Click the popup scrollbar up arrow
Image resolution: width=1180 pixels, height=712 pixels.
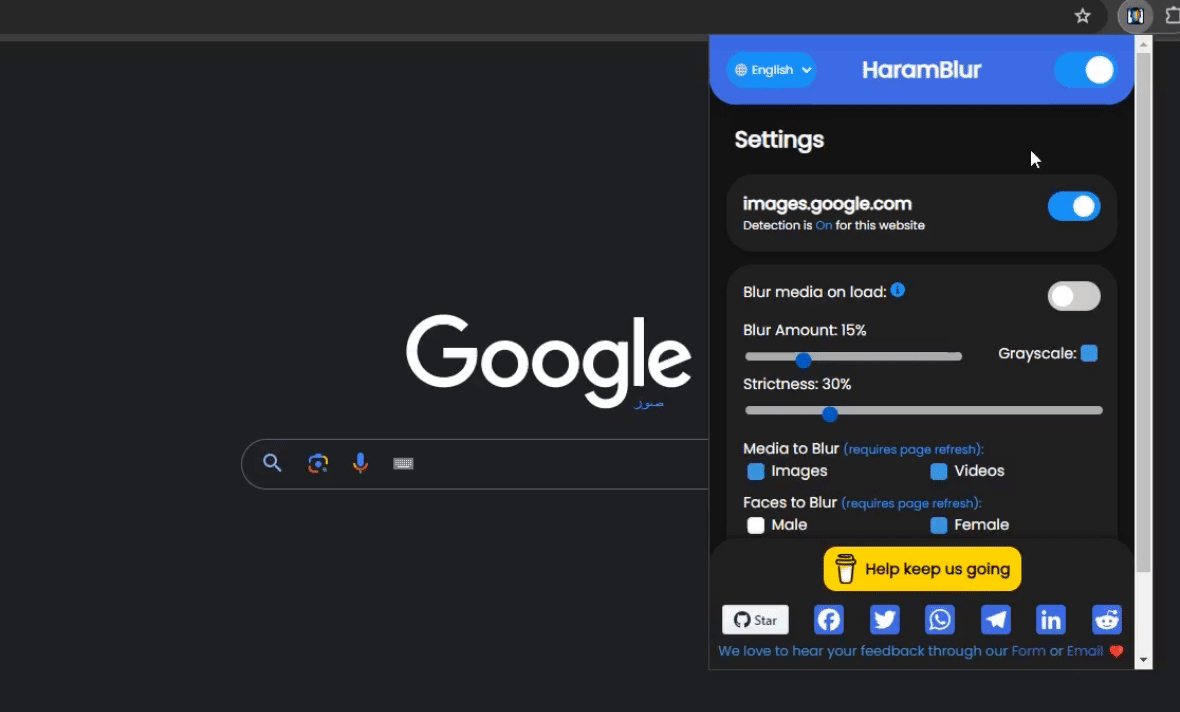coord(1143,44)
